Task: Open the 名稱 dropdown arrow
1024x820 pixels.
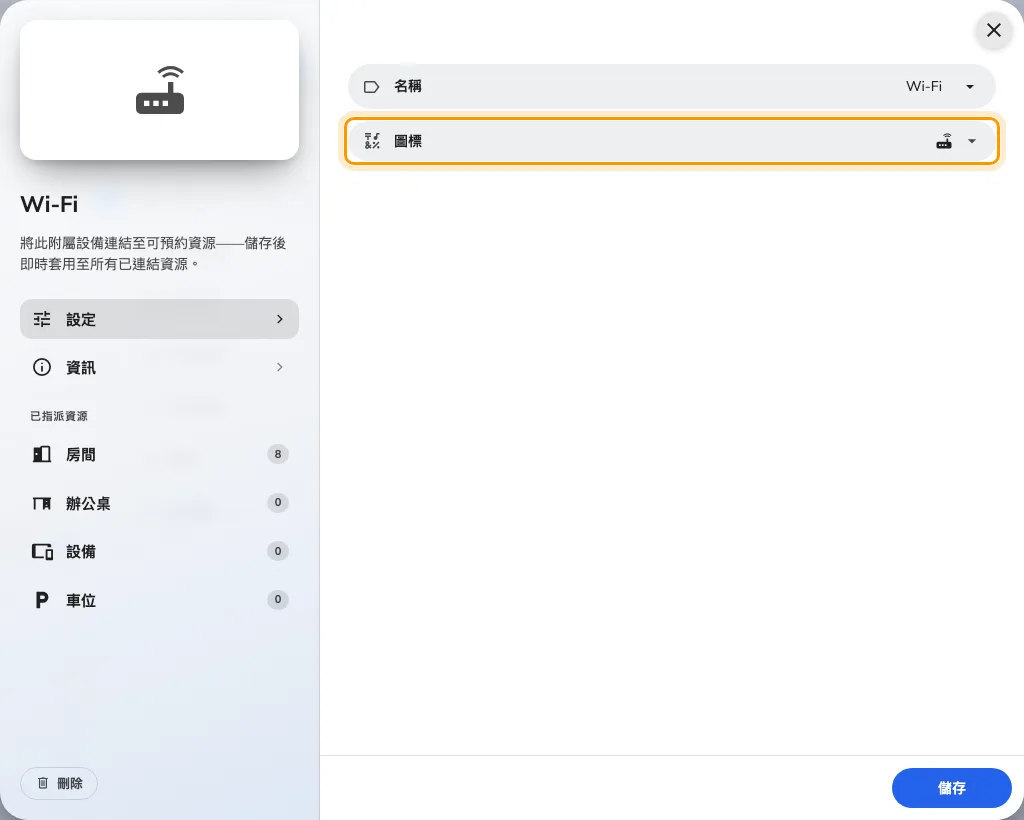Action: pos(970,87)
